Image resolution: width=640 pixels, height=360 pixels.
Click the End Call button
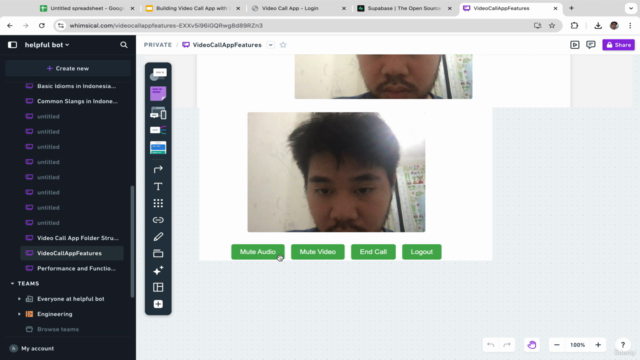[x=373, y=252]
